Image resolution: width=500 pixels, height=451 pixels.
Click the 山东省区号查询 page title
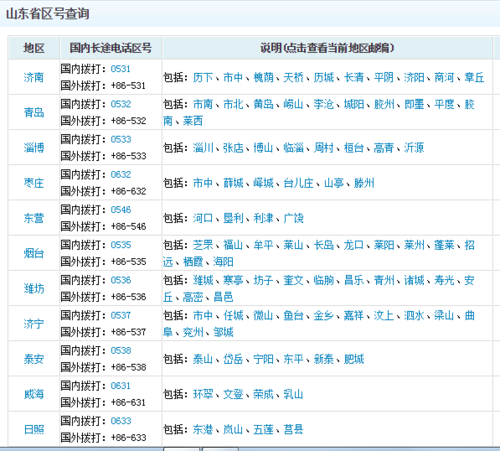coord(48,14)
